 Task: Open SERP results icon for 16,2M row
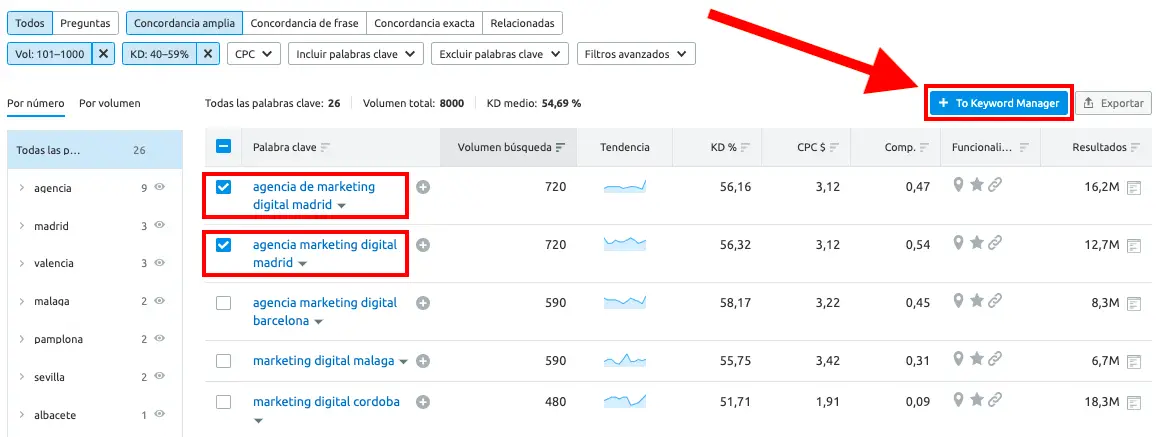[x=1133, y=187]
